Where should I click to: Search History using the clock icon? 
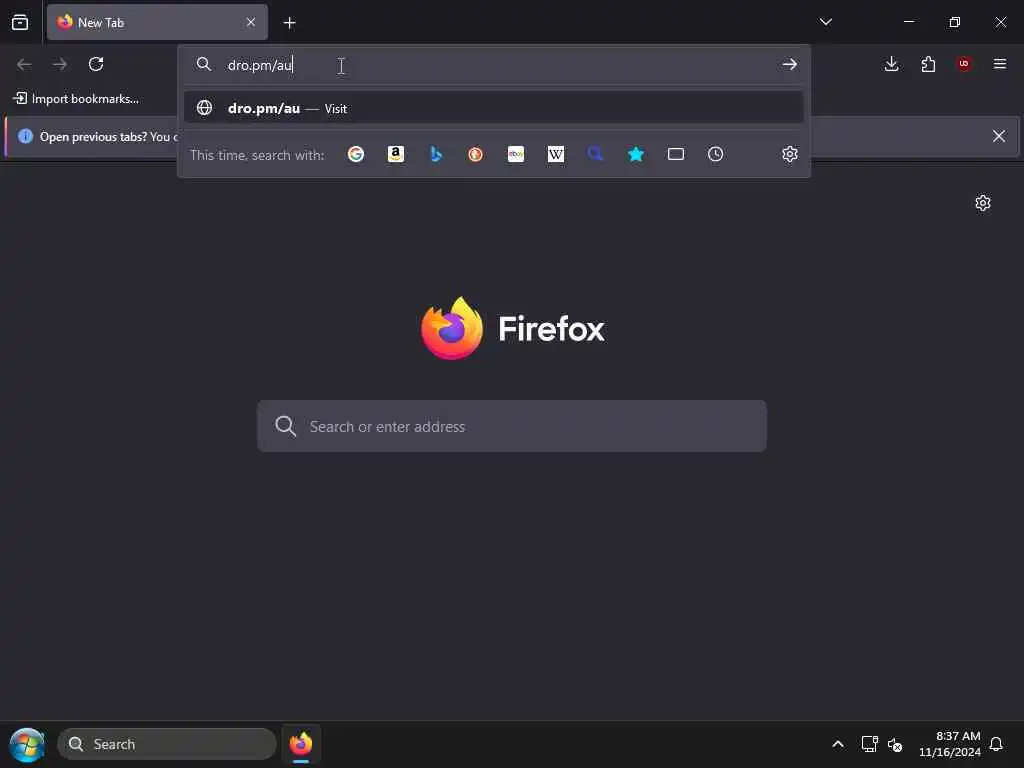point(716,154)
